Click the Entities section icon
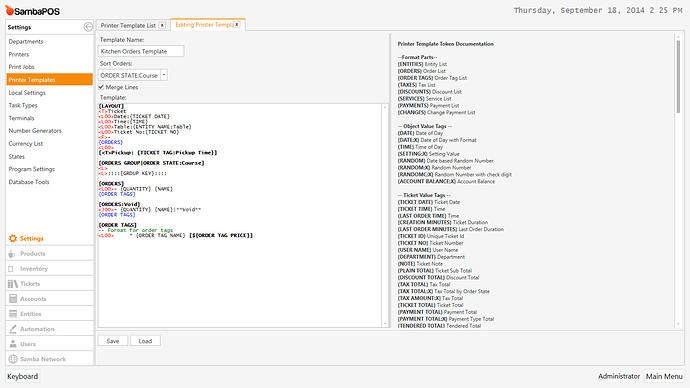The width and height of the screenshot is (690, 388). 13,314
